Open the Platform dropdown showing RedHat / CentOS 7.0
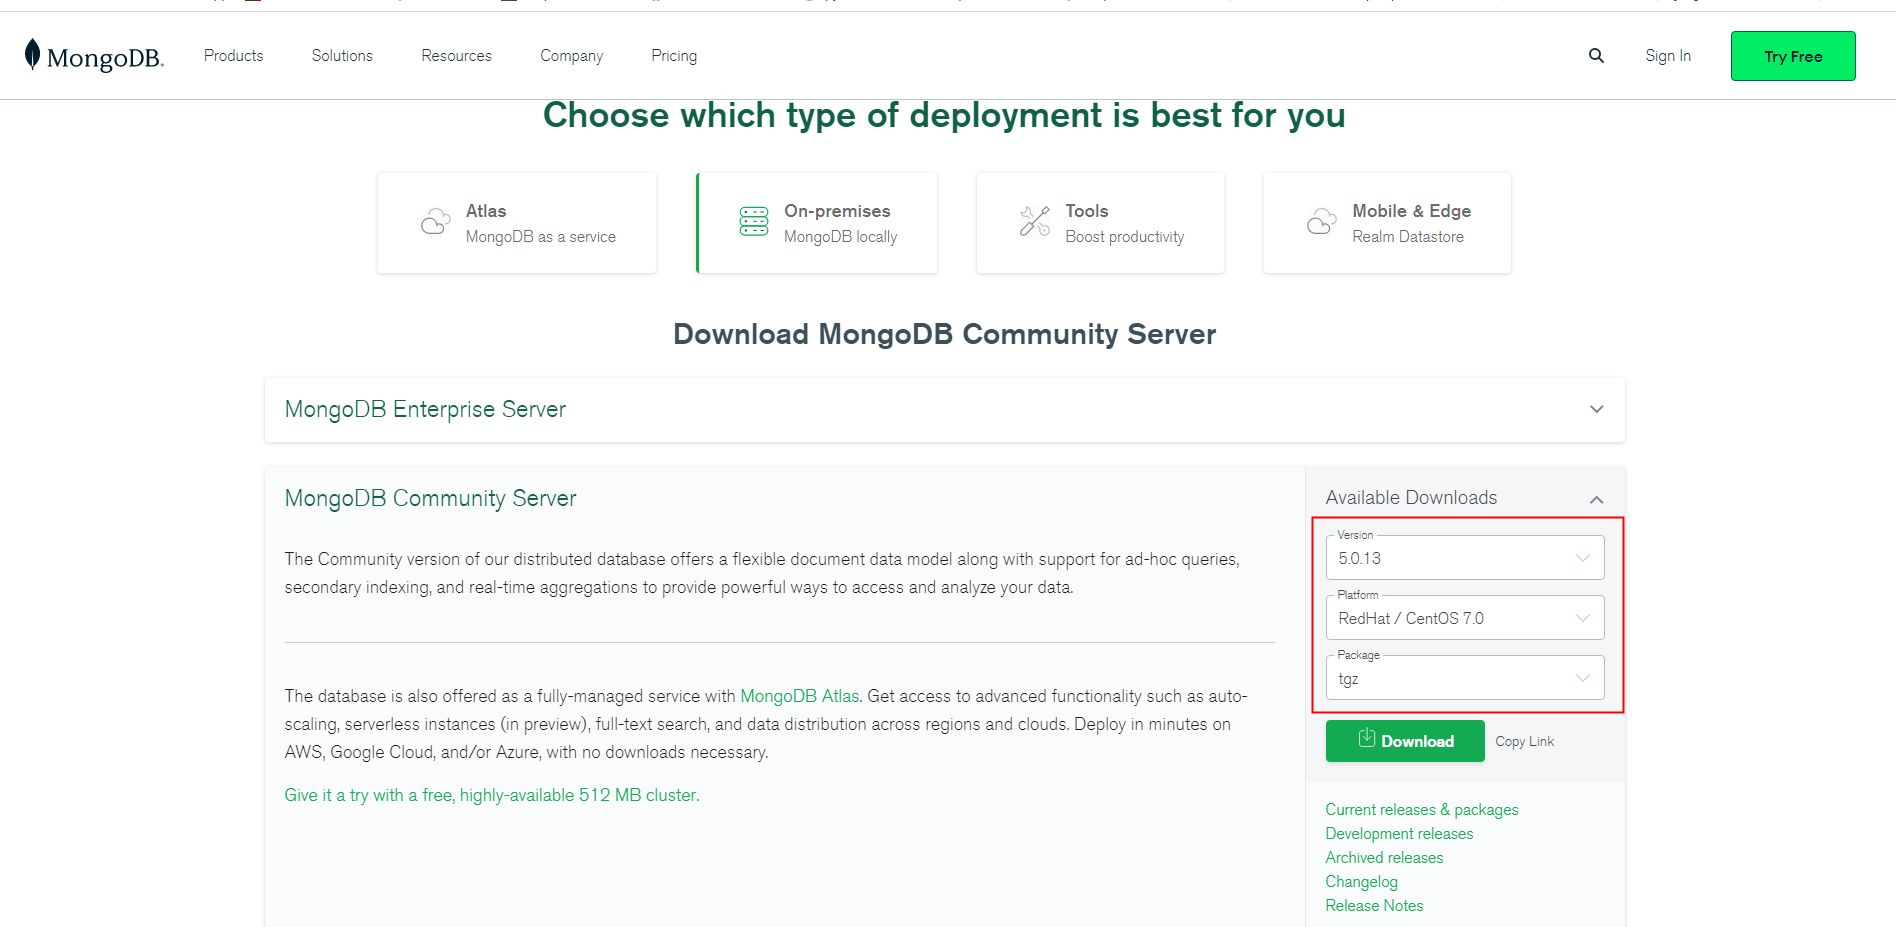 [1465, 618]
